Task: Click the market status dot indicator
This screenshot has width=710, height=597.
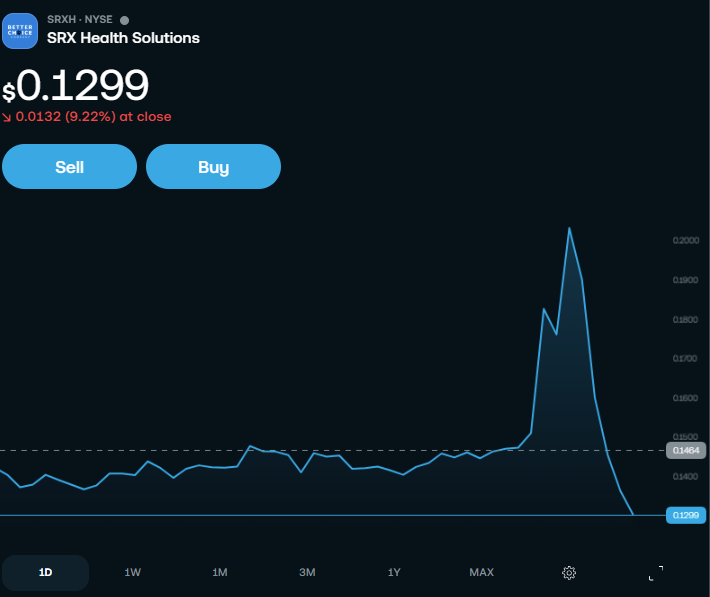Action: click(x=125, y=20)
